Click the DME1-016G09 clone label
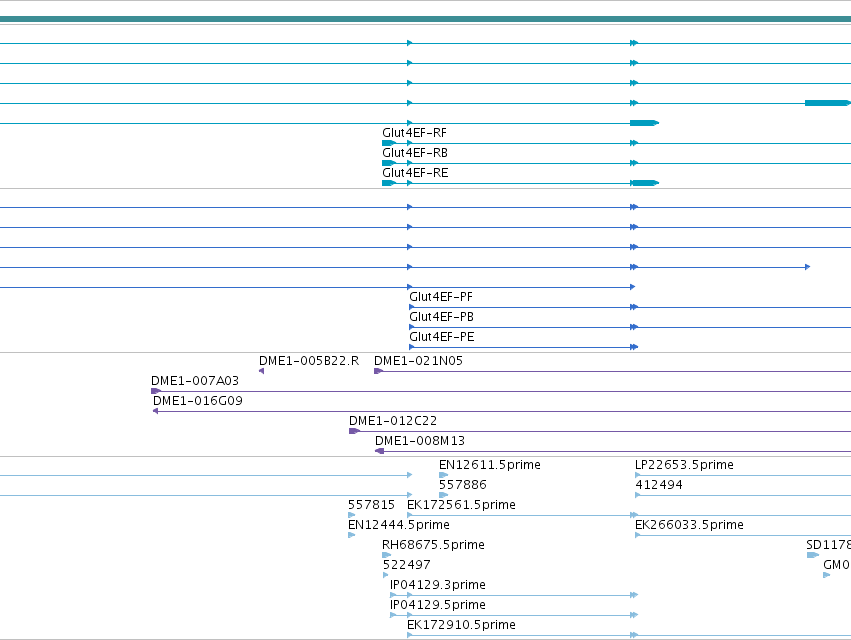This screenshot has height=640, width=851. (198, 401)
